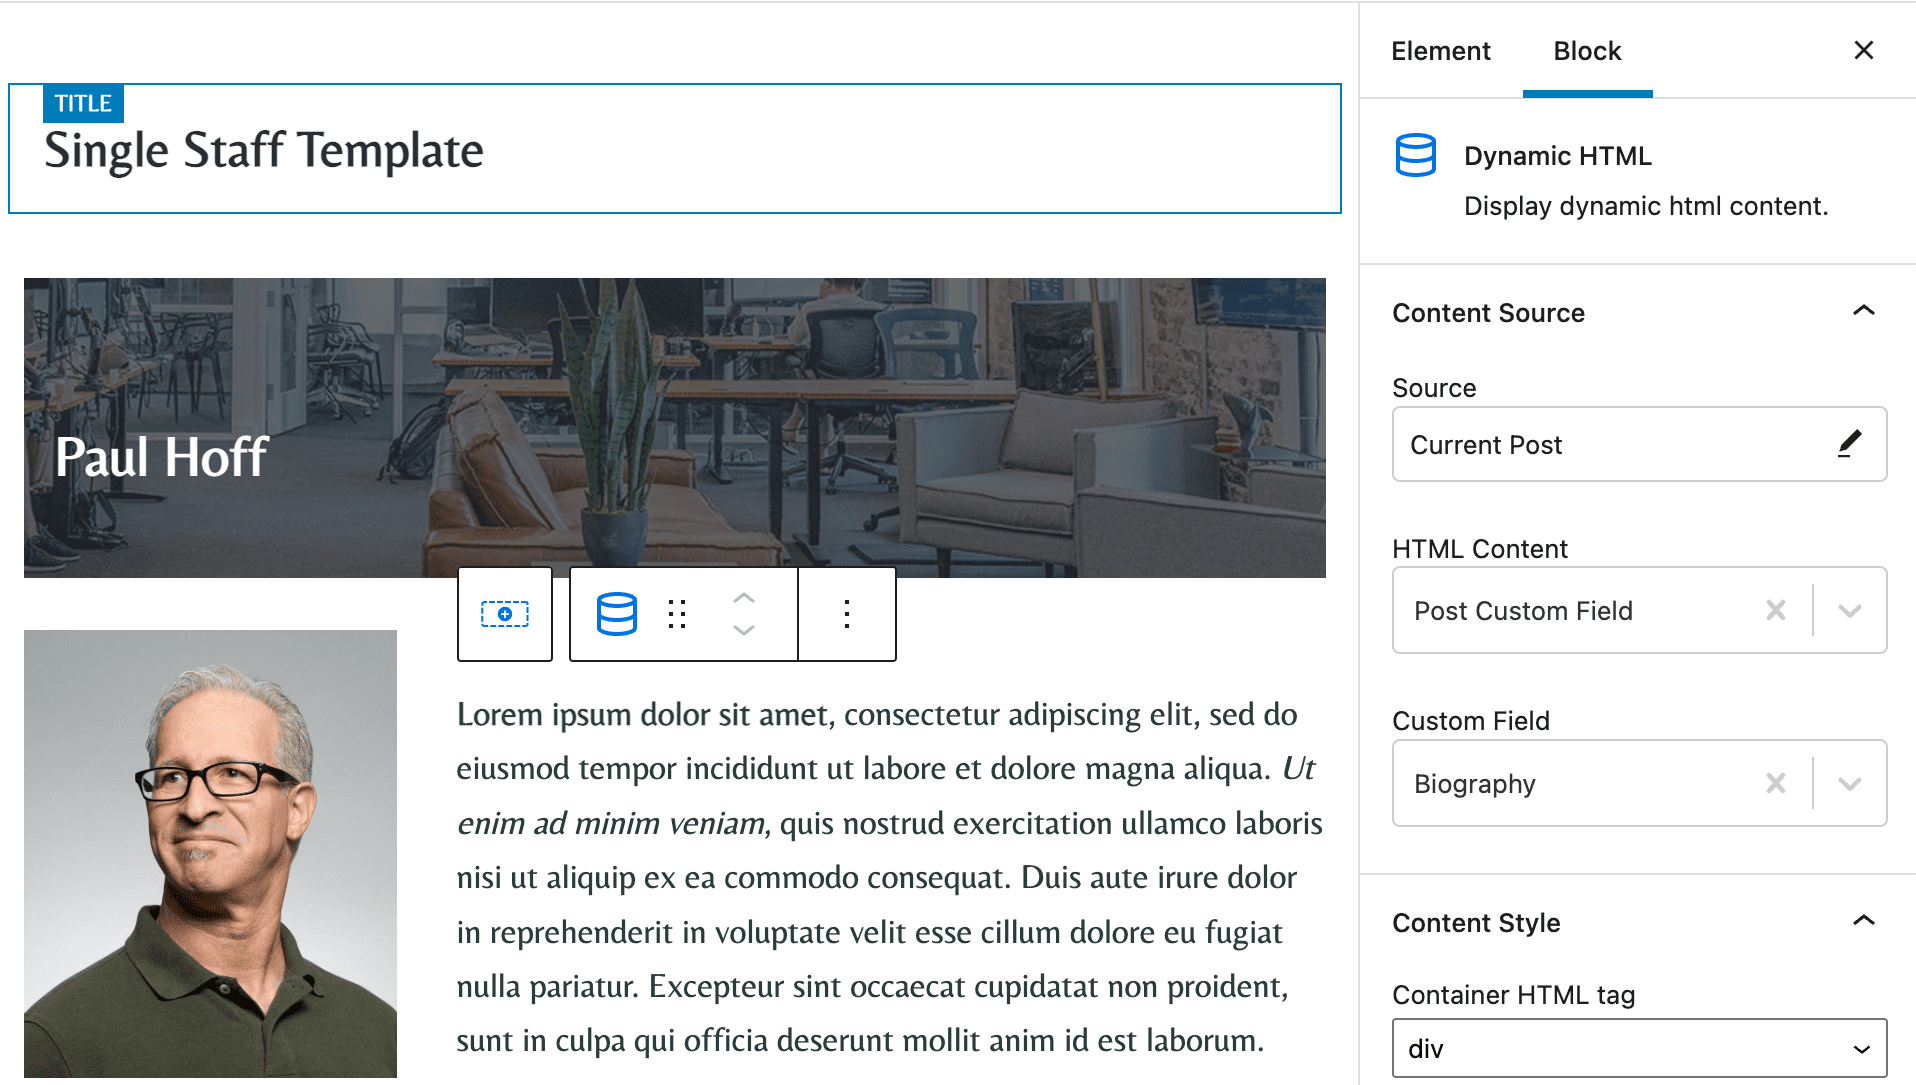Move the Dynamic HTML block down
The height and width of the screenshot is (1085, 1916).
coord(743,631)
